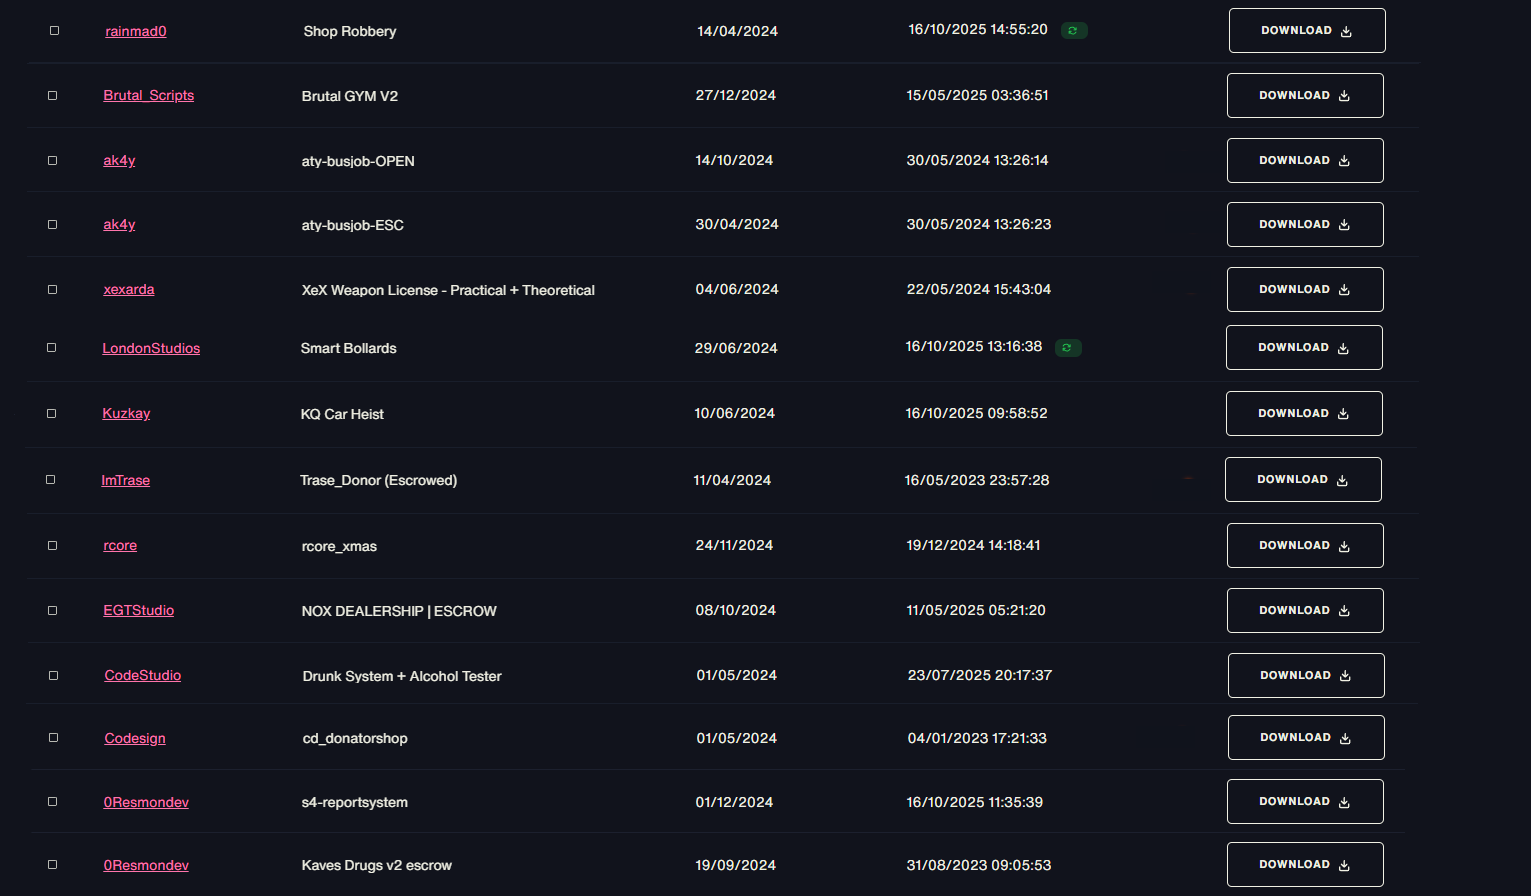Screen dimensions: 1531x896
Task: Toggle the s4-reportsystem row checkbox
Action: tap(52, 802)
